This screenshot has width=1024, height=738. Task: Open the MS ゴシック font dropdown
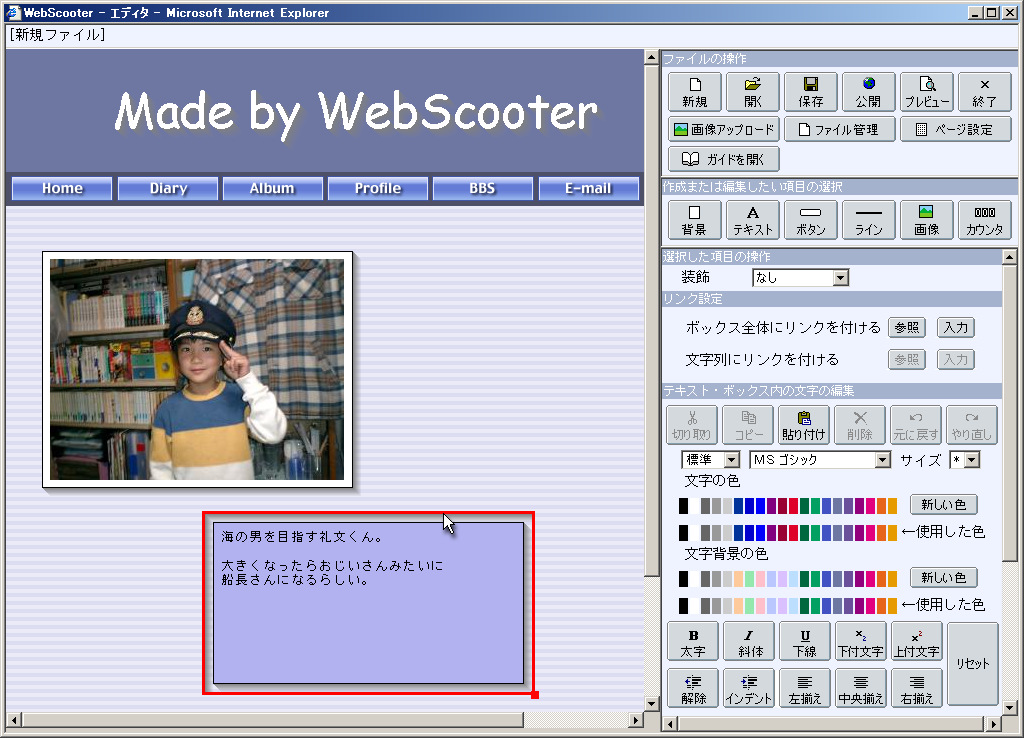point(820,460)
